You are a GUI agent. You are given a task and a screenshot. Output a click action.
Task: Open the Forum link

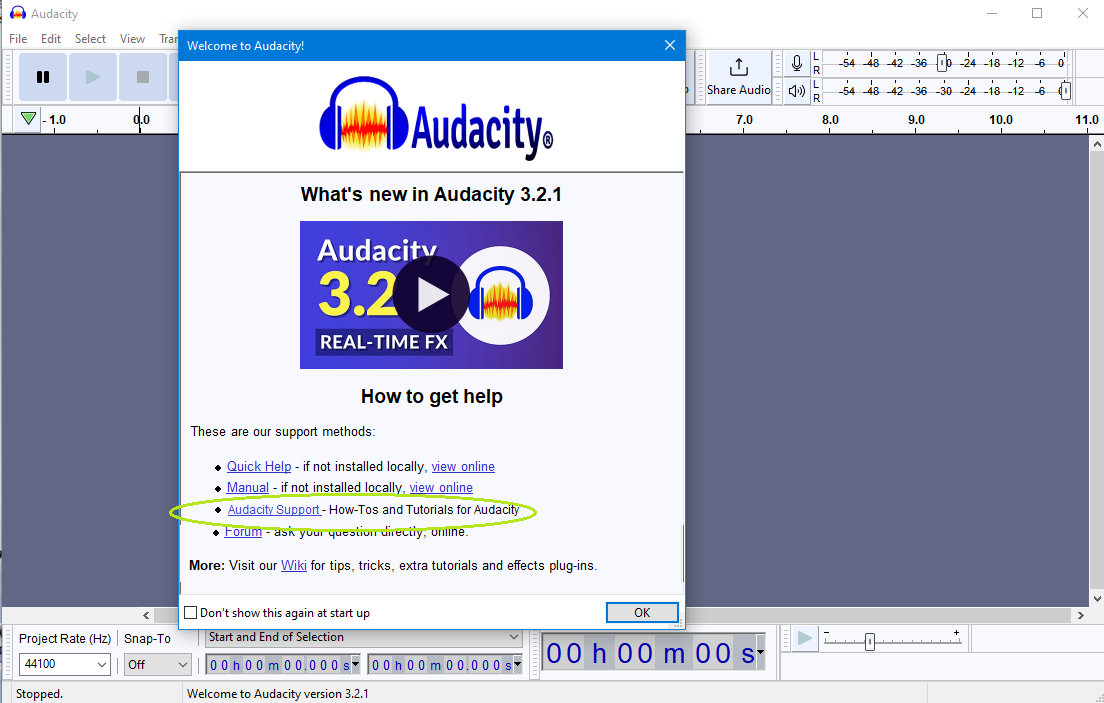pos(243,531)
